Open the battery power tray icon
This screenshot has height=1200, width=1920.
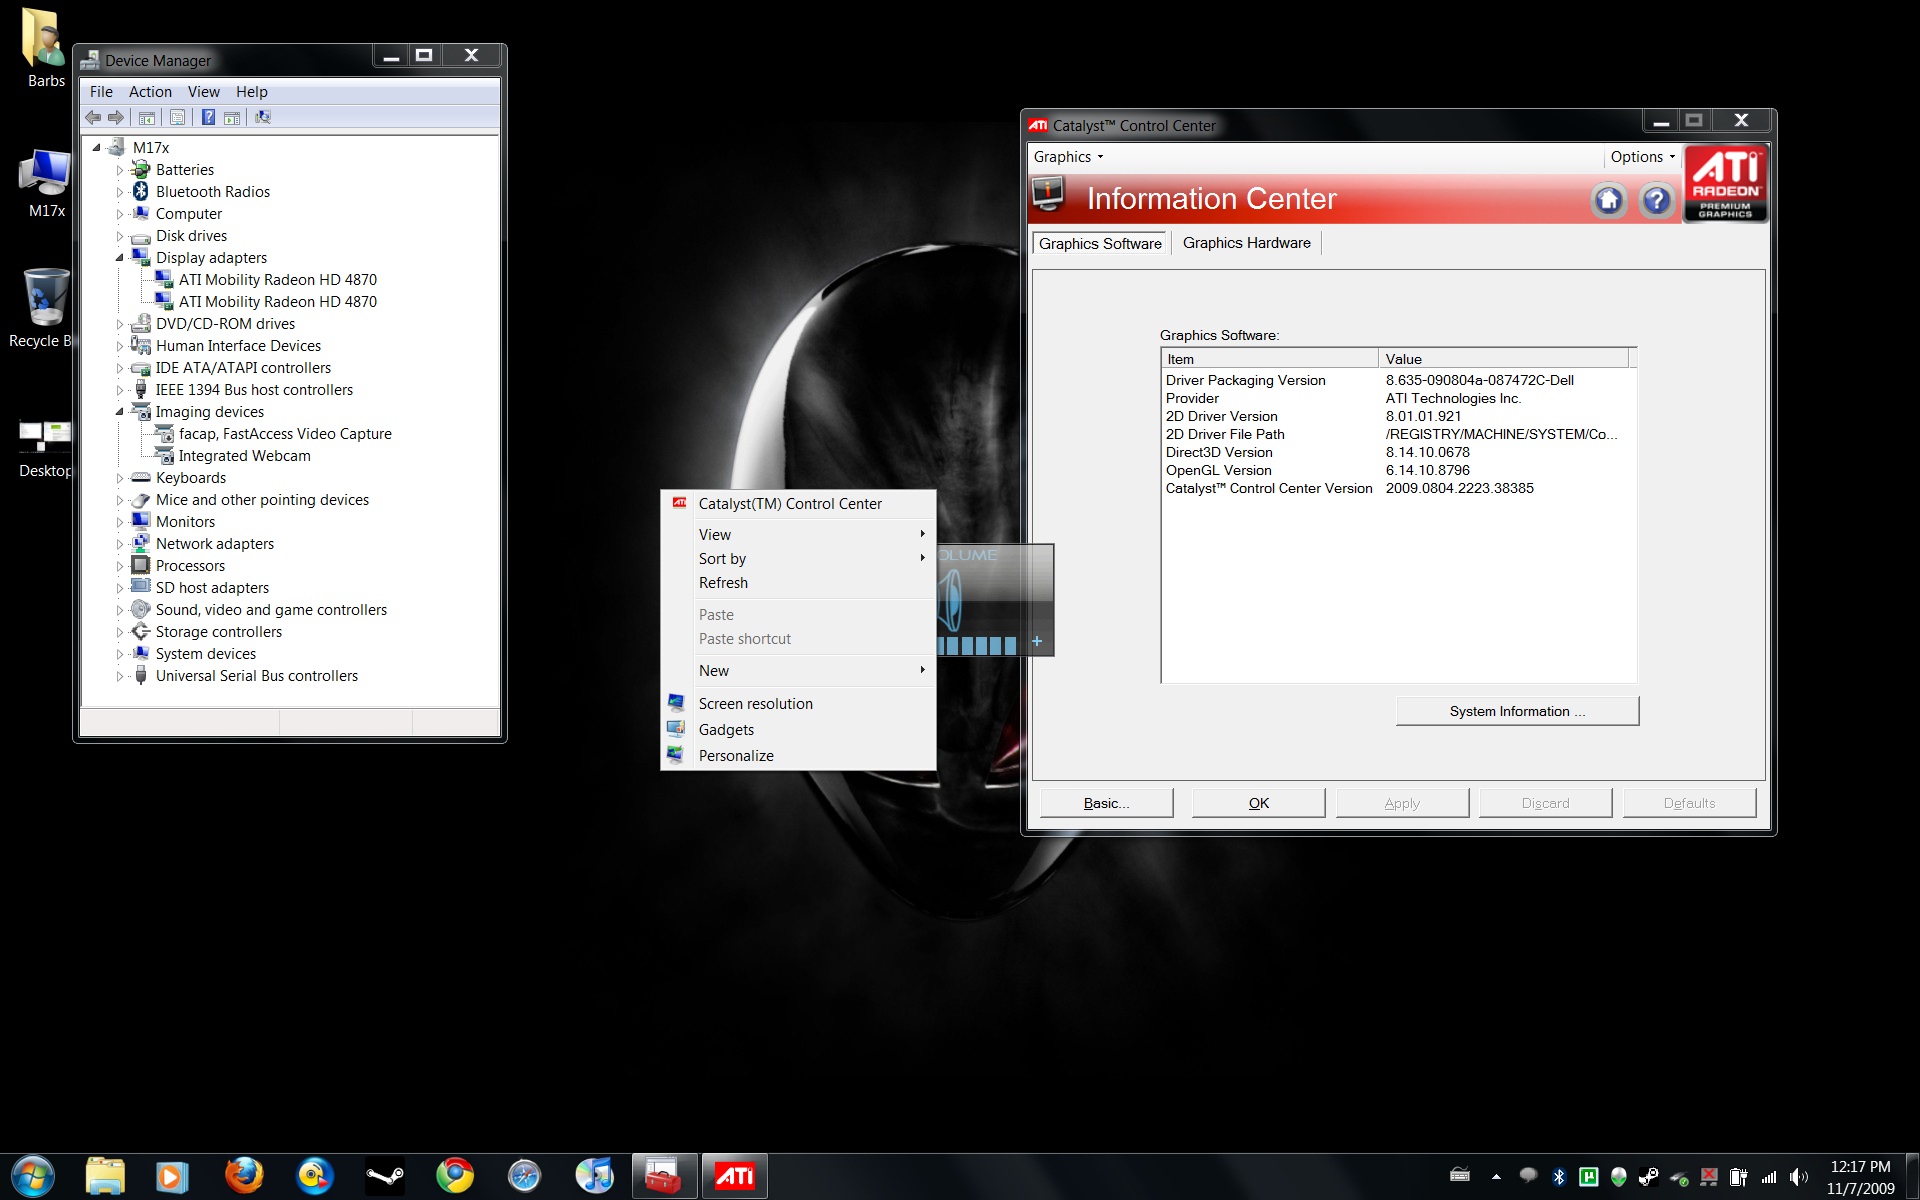point(1738,1177)
